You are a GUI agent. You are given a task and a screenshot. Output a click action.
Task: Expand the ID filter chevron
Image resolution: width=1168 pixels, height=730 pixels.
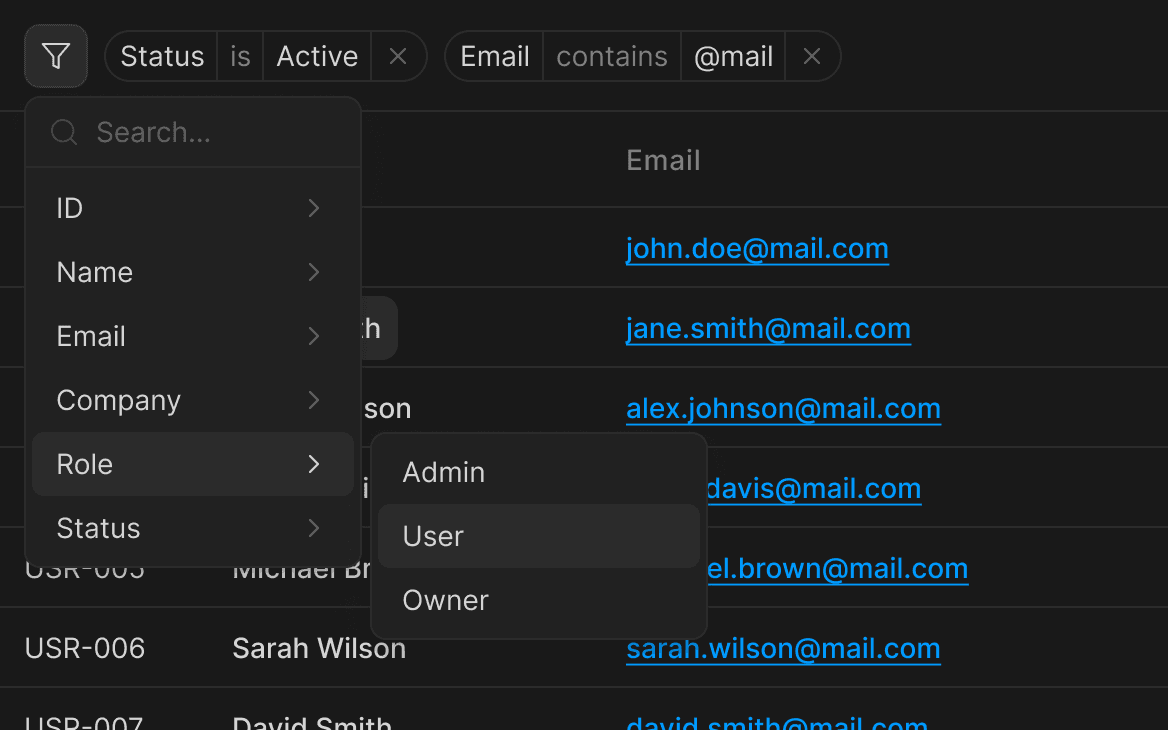pyautogui.click(x=314, y=208)
